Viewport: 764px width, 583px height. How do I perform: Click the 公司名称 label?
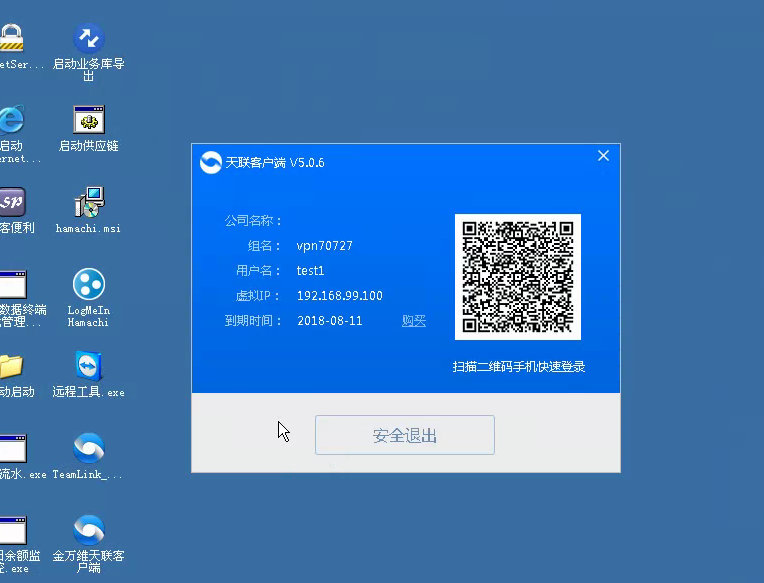tap(253, 221)
